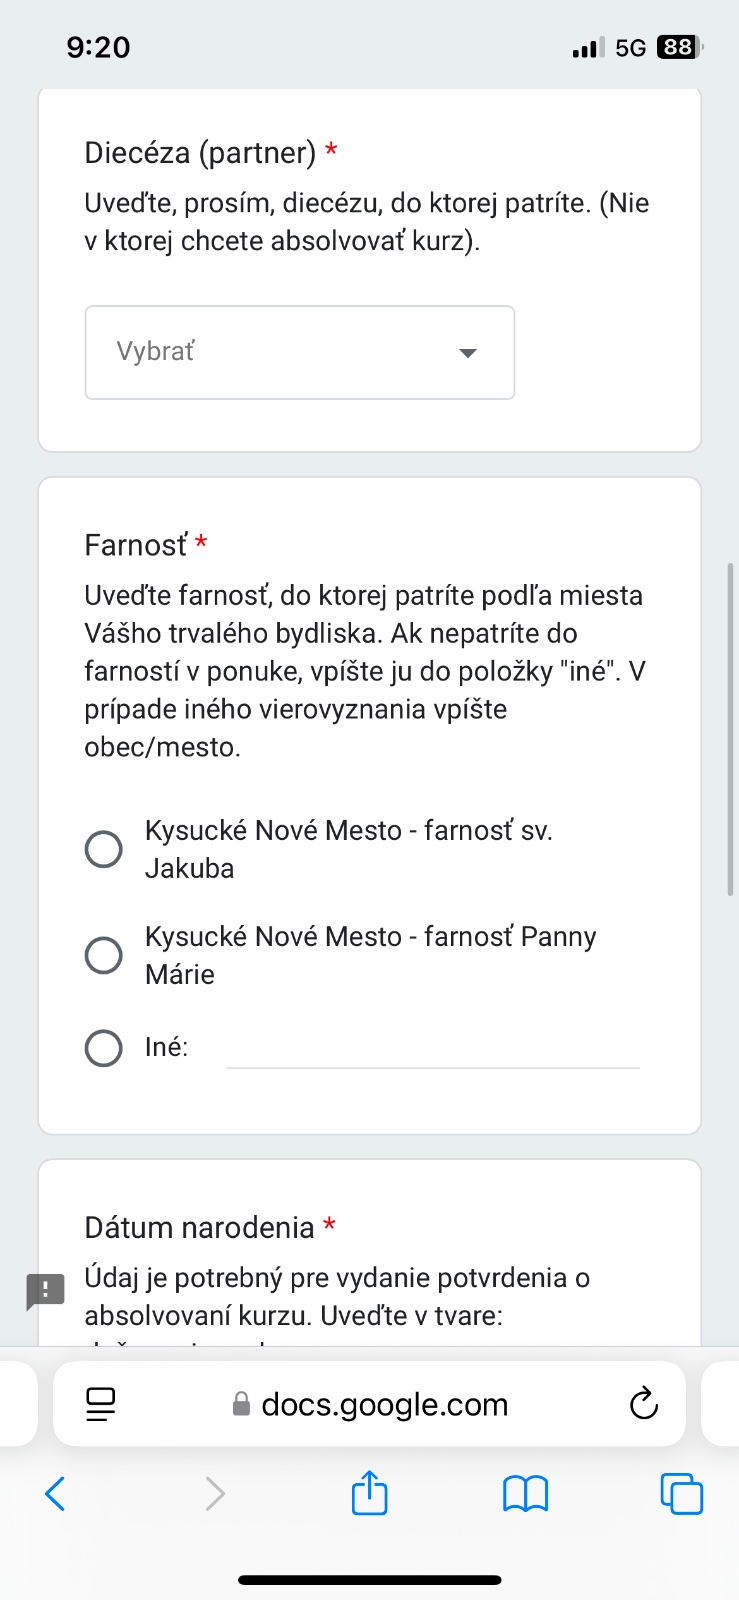
Task: Tap the page scrollbar on right edge
Action: [731, 730]
